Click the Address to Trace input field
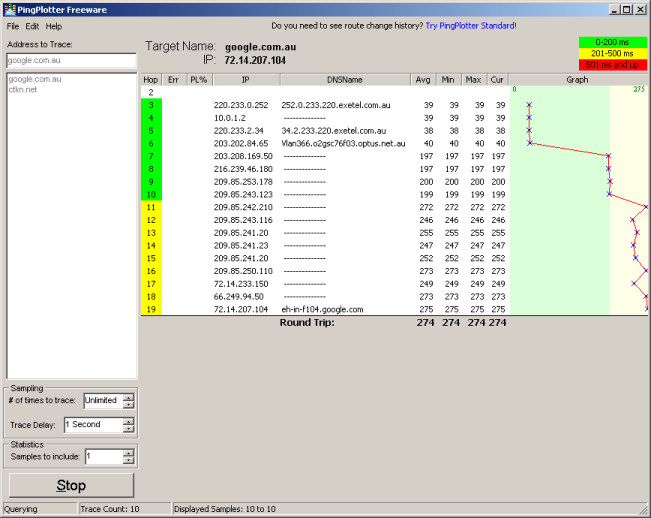The width and height of the screenshot is (651, 518). click(x=71, y=60)
